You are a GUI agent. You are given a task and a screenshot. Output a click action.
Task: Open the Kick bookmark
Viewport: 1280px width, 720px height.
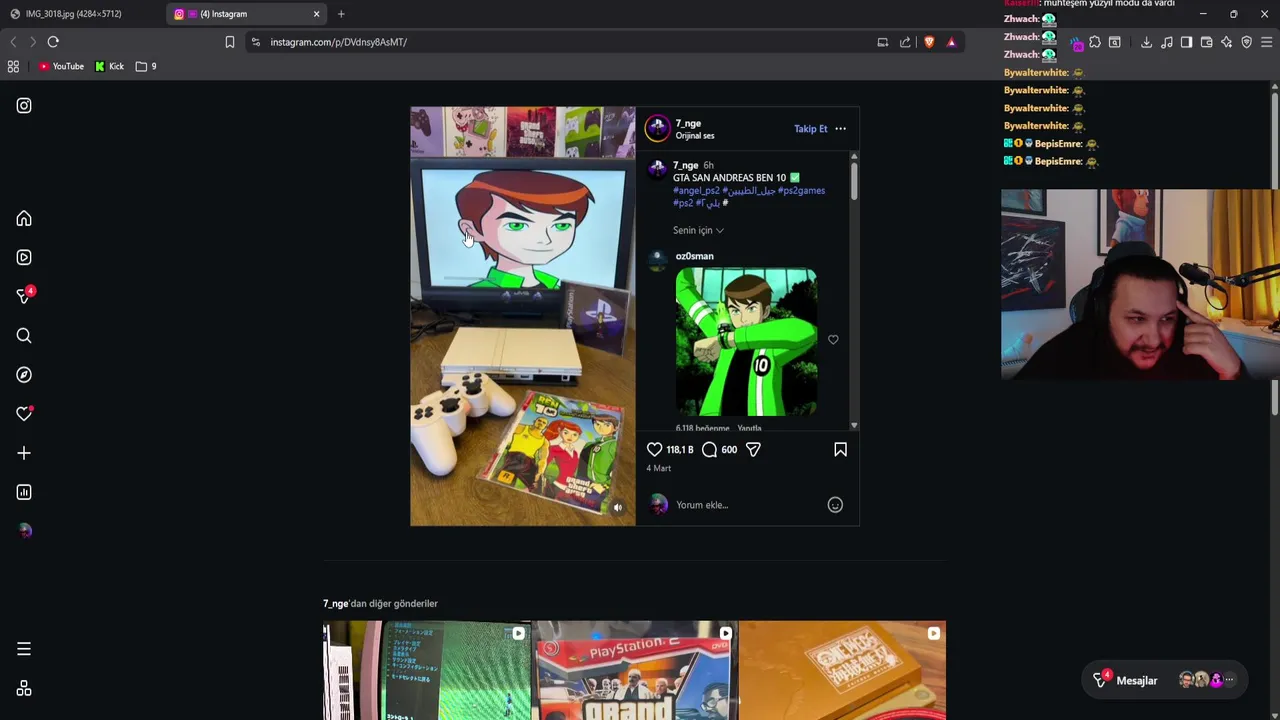[109, 67]
